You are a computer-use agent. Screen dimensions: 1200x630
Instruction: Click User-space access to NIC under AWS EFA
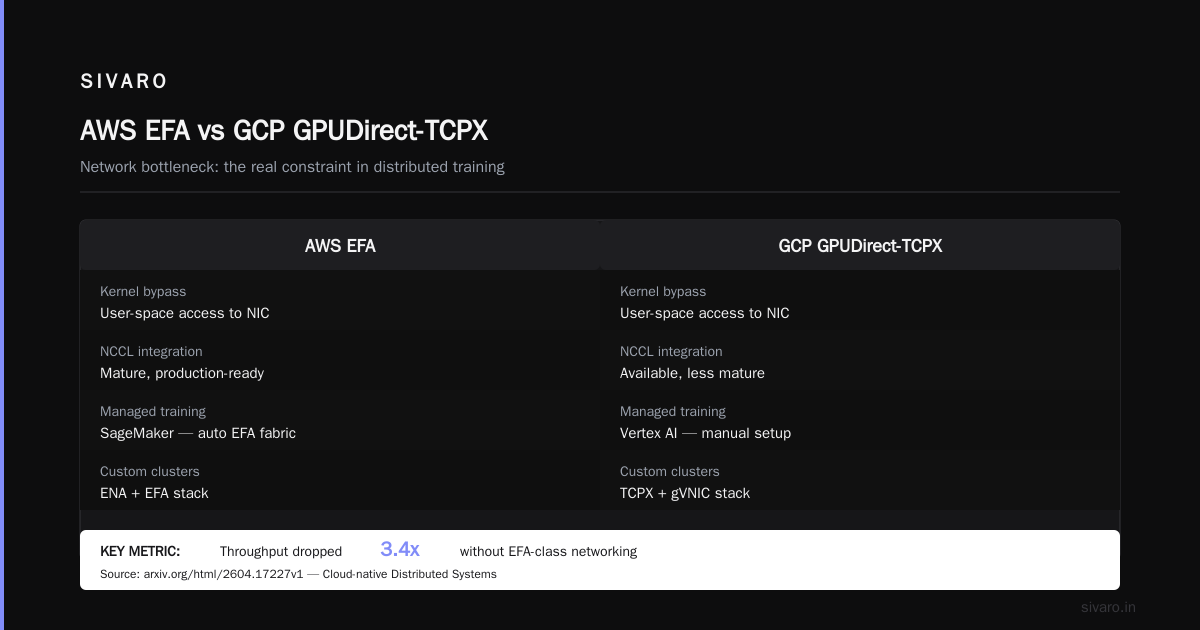tap(185, 313)
